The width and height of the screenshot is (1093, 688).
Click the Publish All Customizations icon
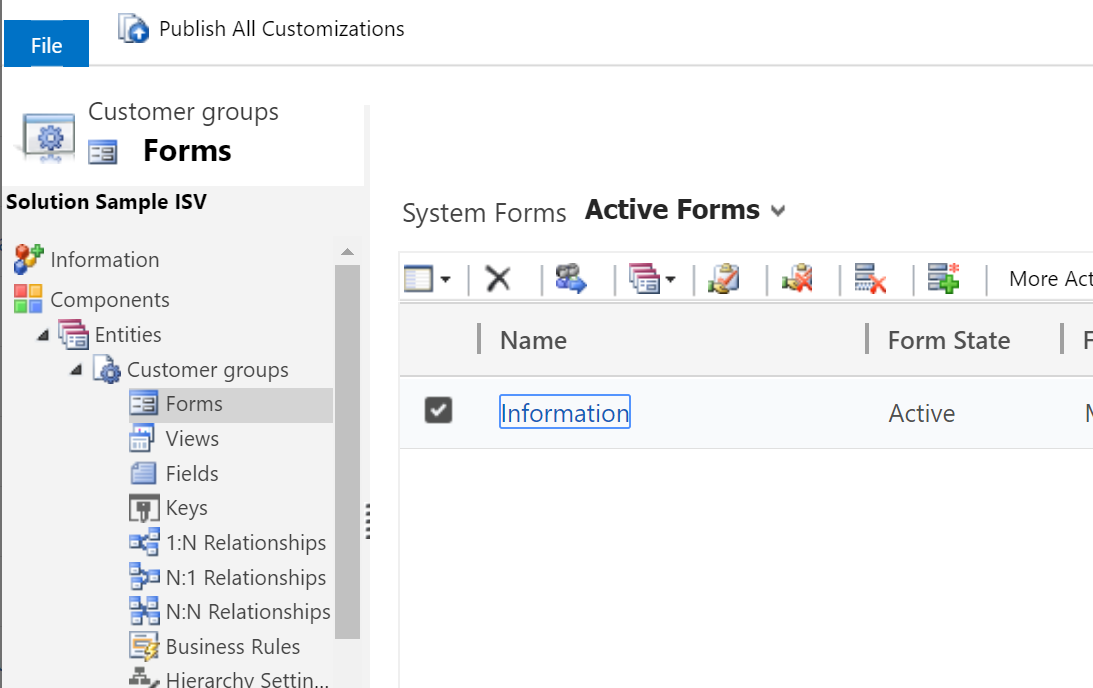tap(134, 29)
